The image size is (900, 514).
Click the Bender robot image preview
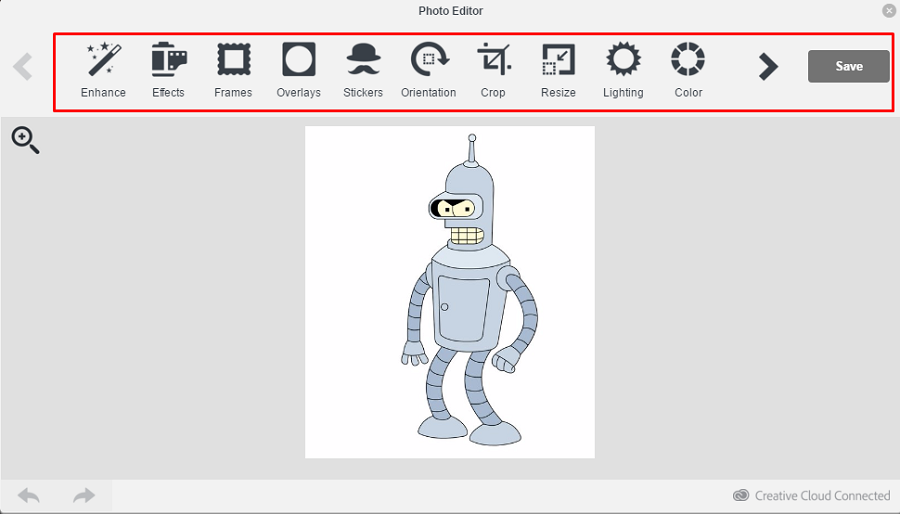450,292
